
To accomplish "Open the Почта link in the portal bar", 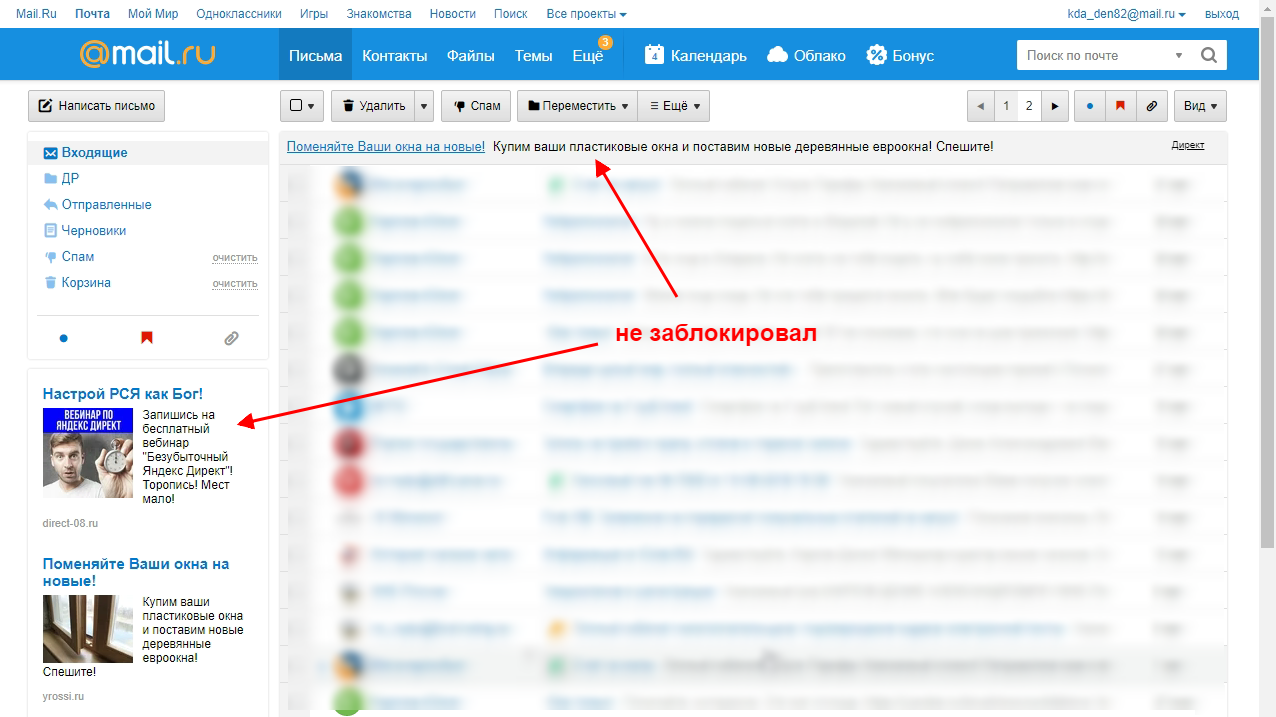I will click(93, 14).
